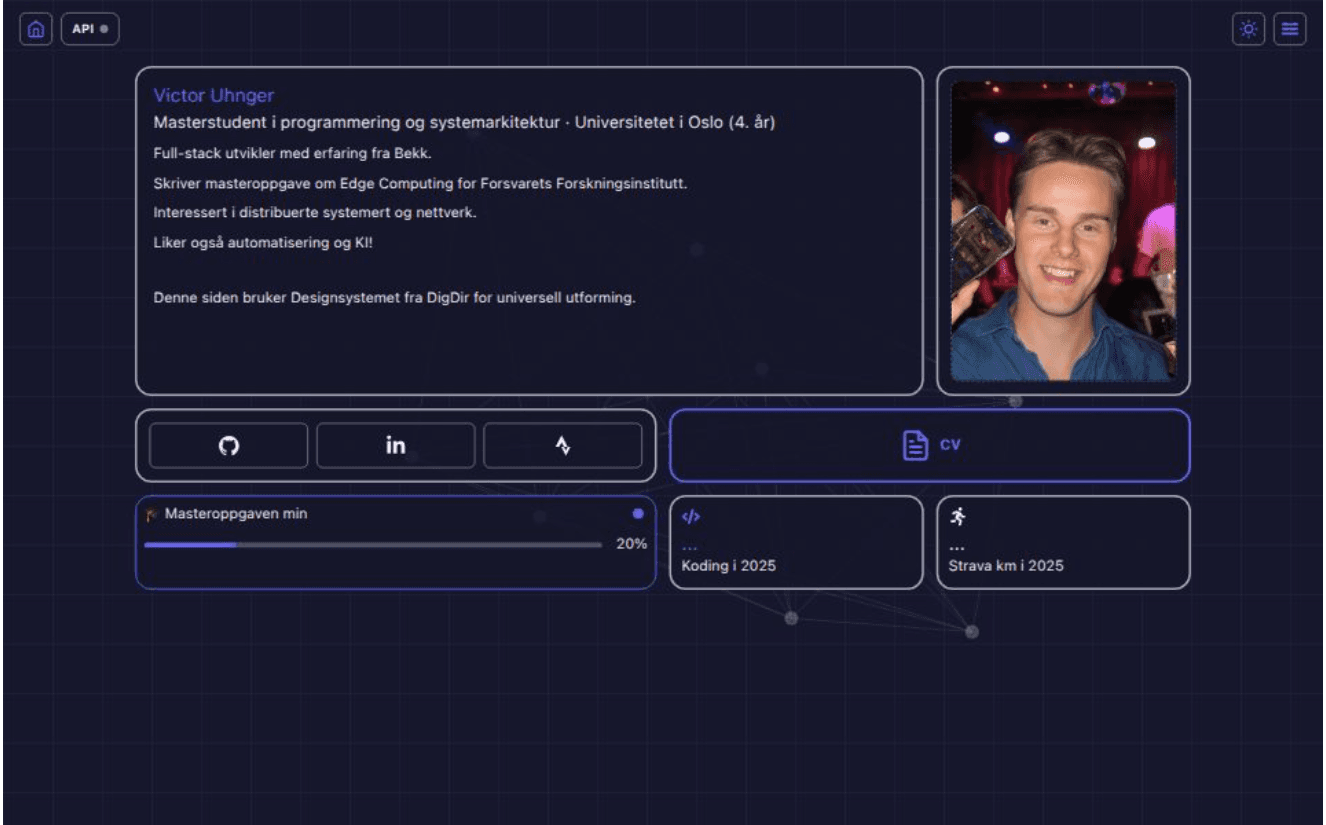Image resolution: width=1326 pixels, height=825 pixels.
Task: Click the code brackets icon
Action: click(x=690, y=517)
